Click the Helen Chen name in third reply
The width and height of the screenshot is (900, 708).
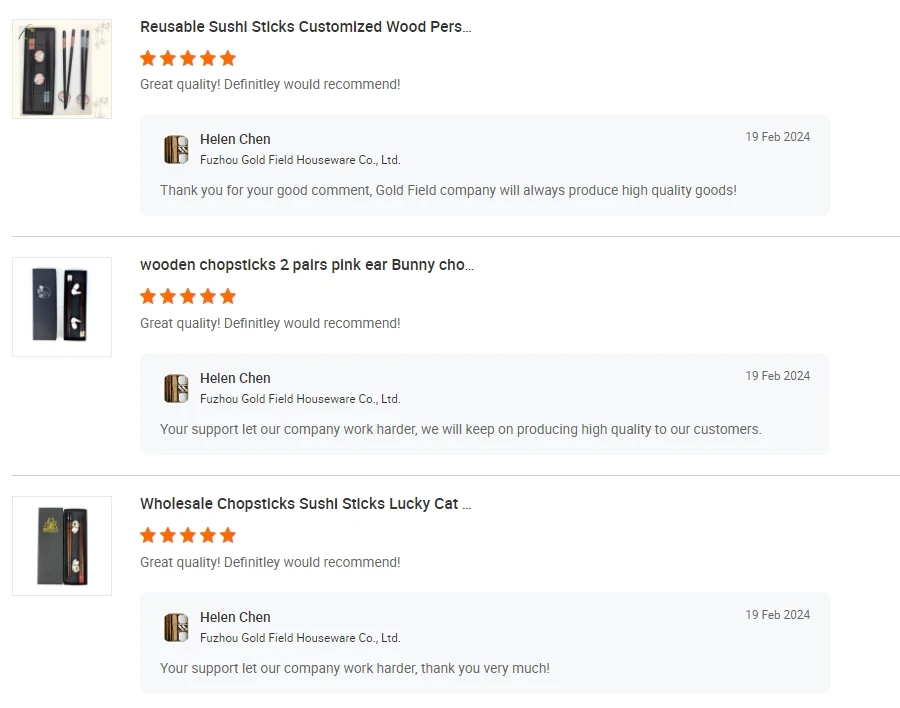[235, 617]
